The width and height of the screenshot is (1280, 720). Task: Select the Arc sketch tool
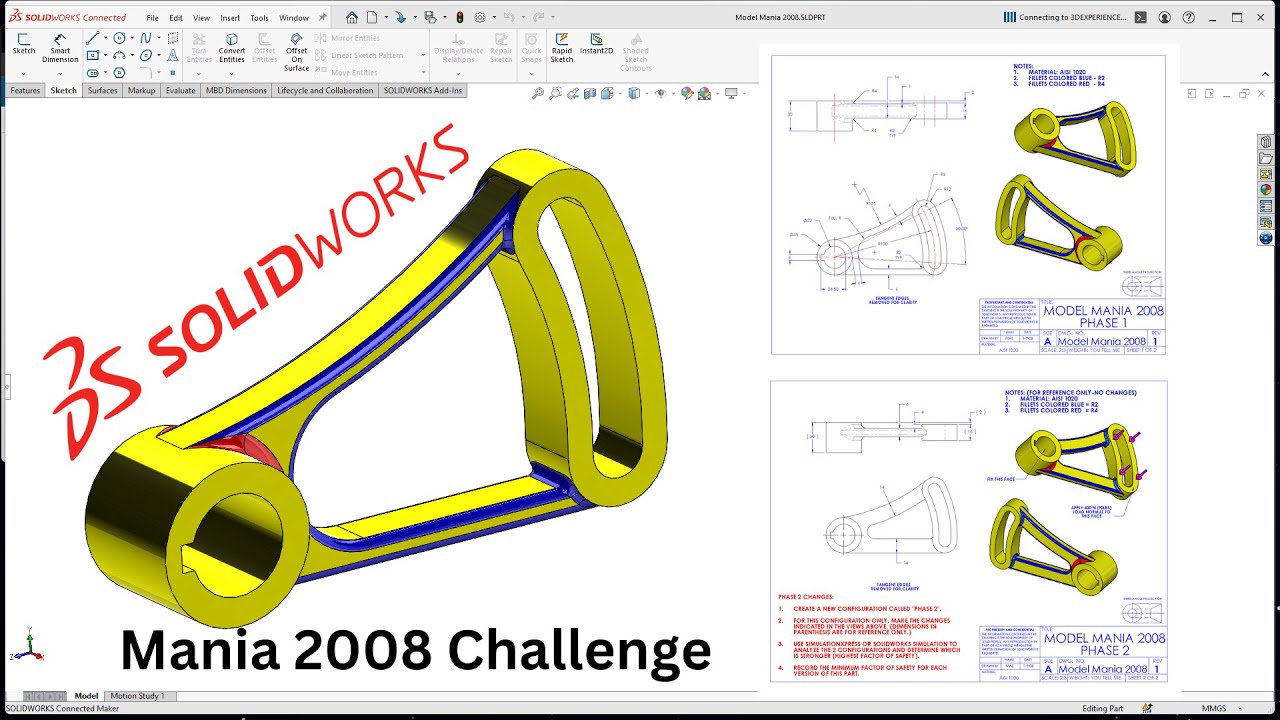click(x=119, y=55)
